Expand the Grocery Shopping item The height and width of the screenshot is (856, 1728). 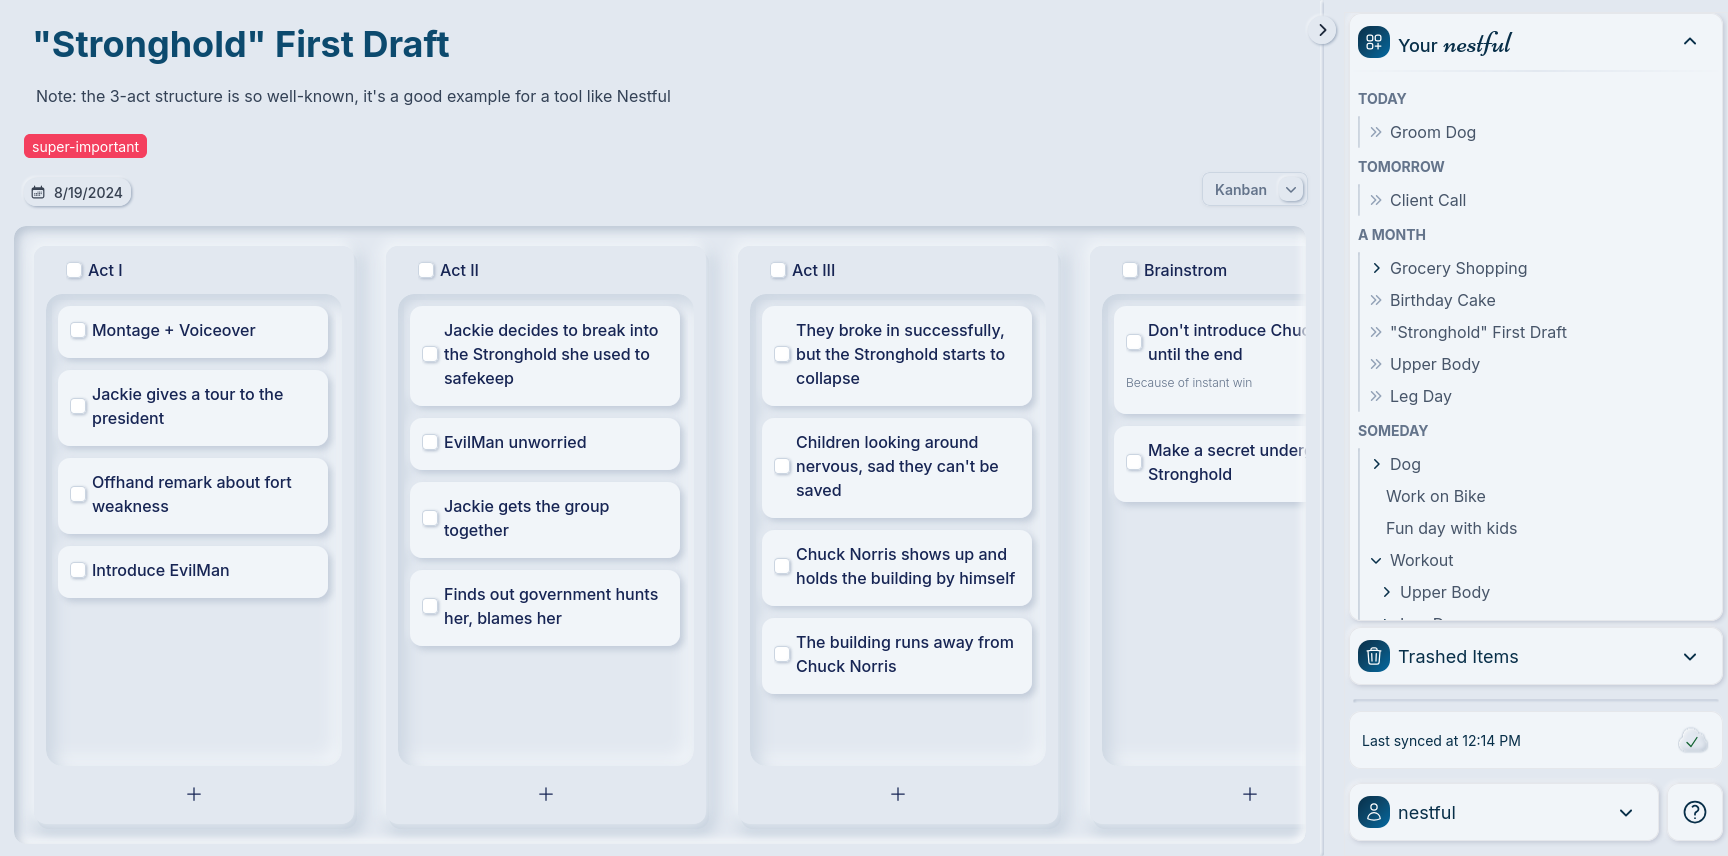[x=1376, y=268]
